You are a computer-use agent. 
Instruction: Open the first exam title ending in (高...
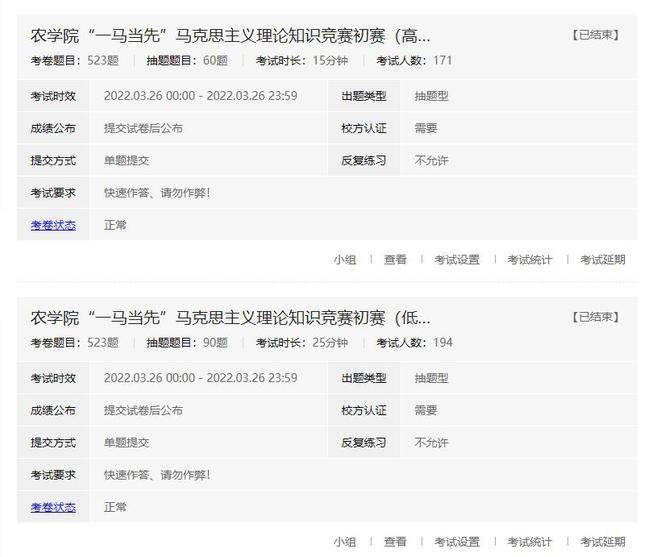230,36
